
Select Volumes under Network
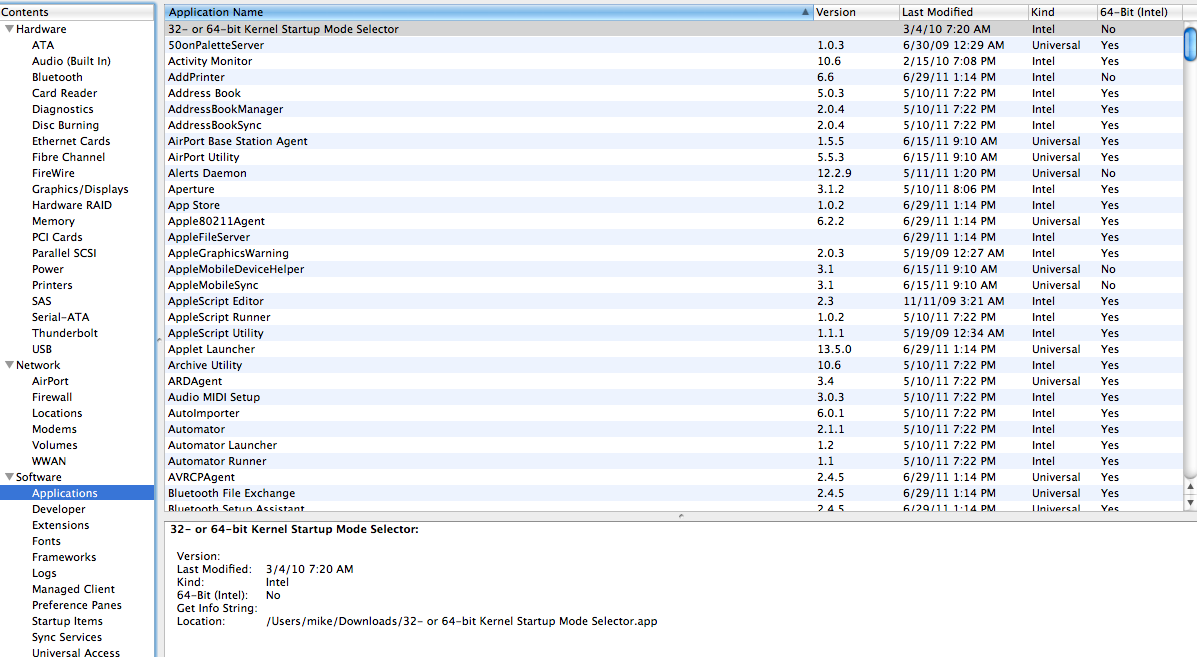[54, 446]
